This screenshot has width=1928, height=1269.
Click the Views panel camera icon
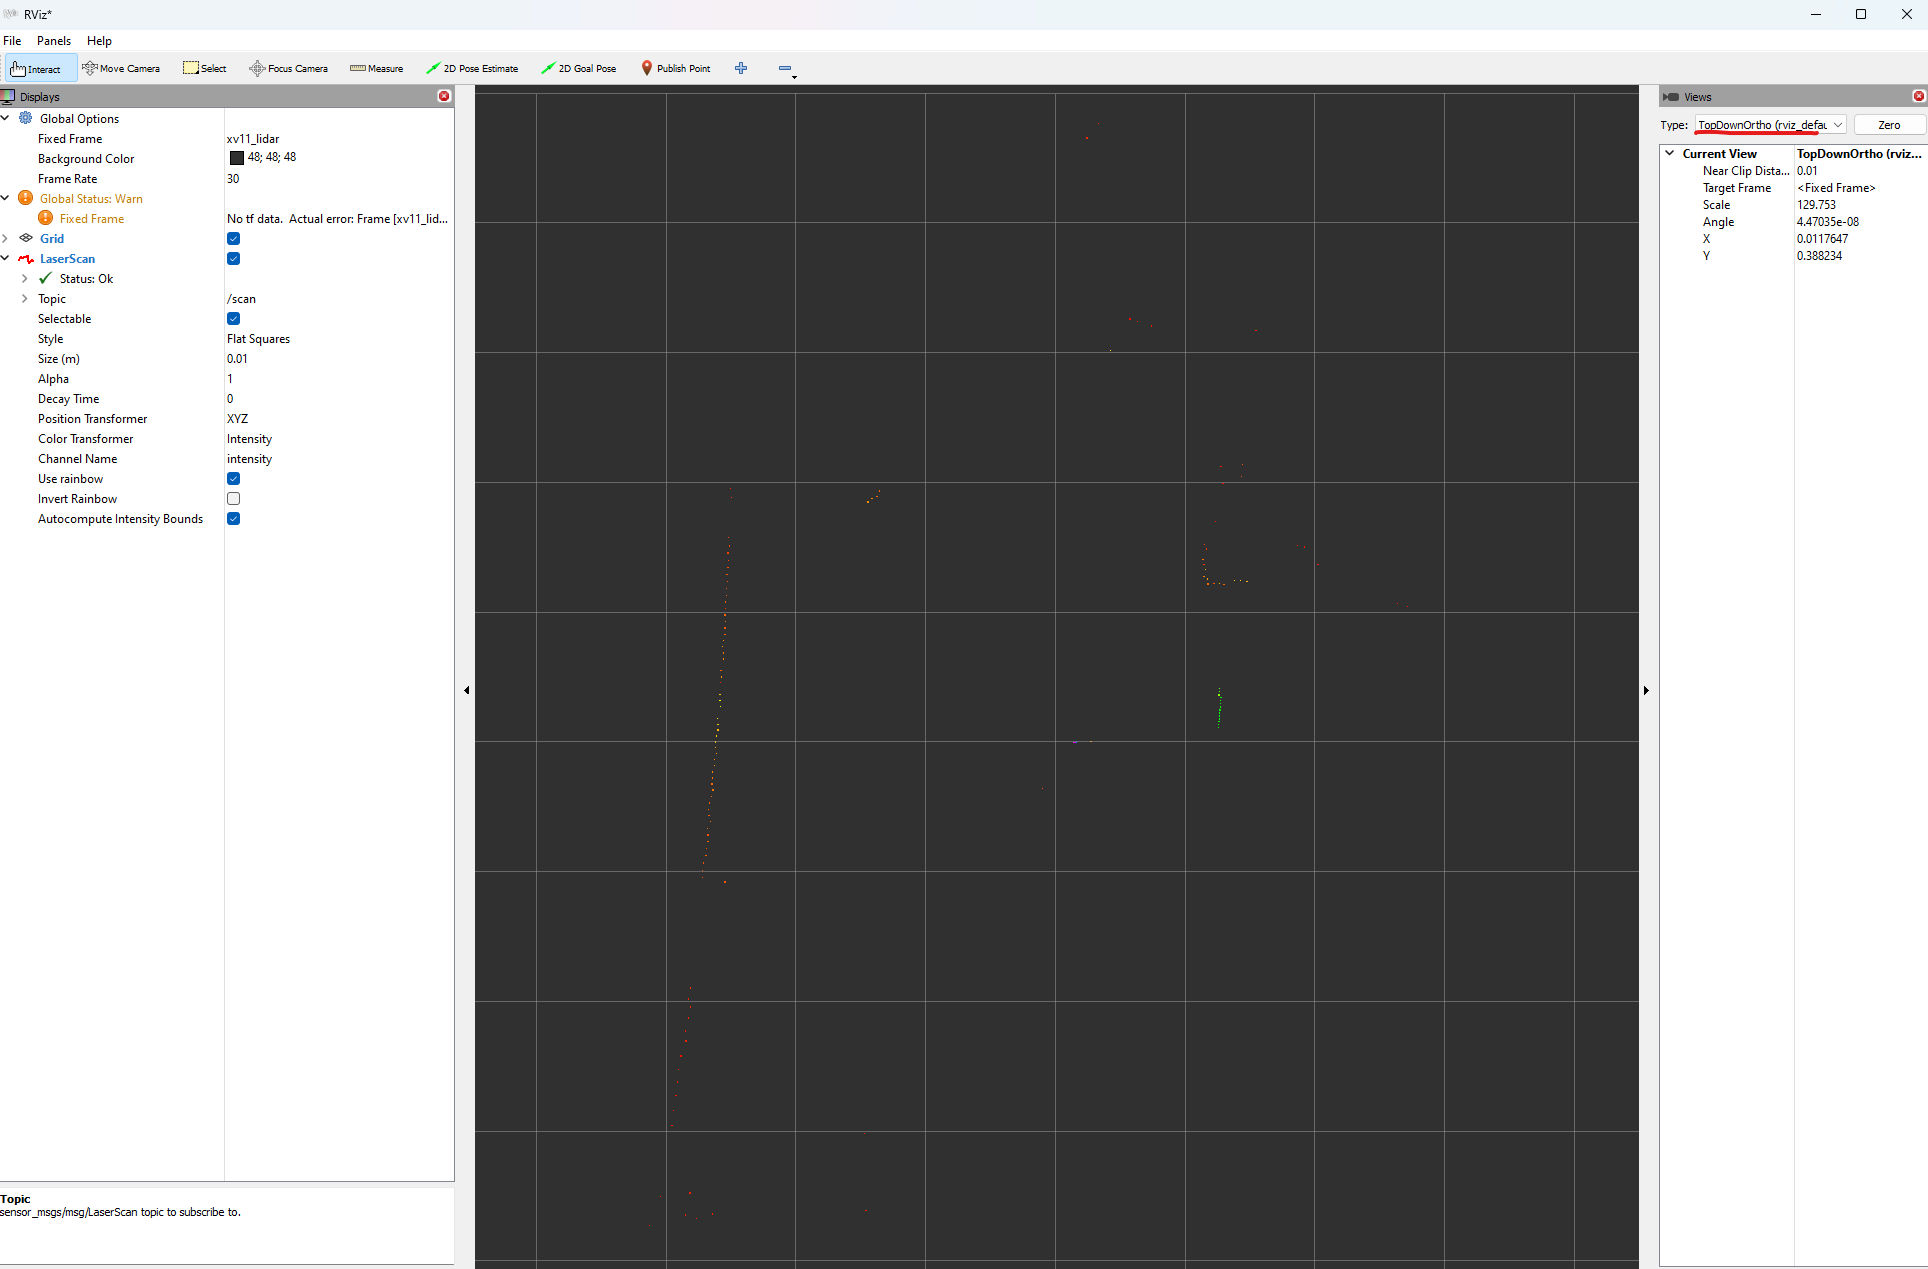pyautogui.click(x=1671, y=97)
